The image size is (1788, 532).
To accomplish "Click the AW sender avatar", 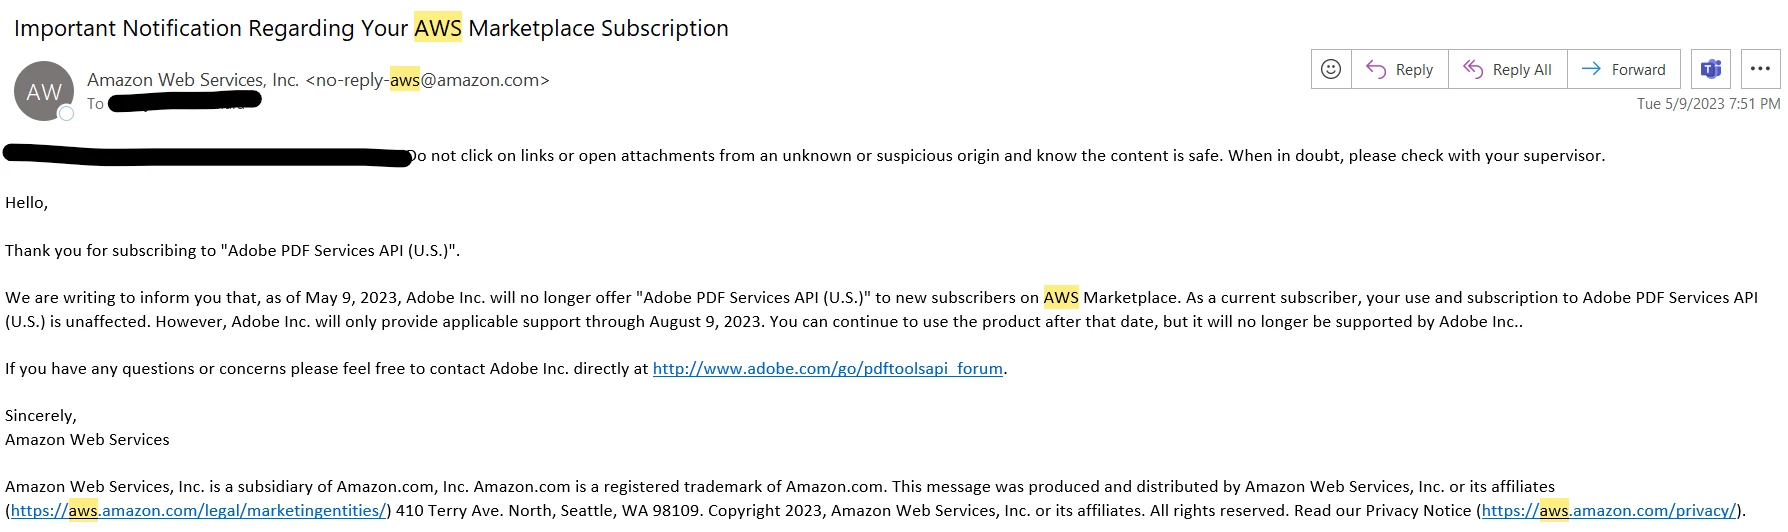I will tap(43, 92).
